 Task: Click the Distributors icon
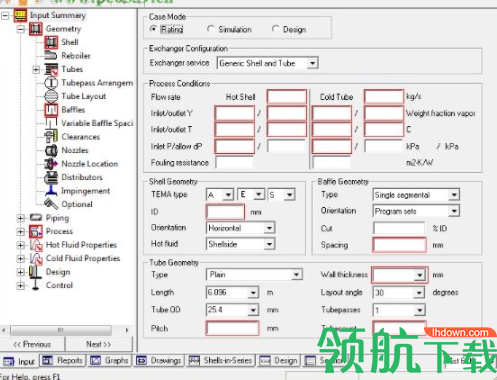51,177
